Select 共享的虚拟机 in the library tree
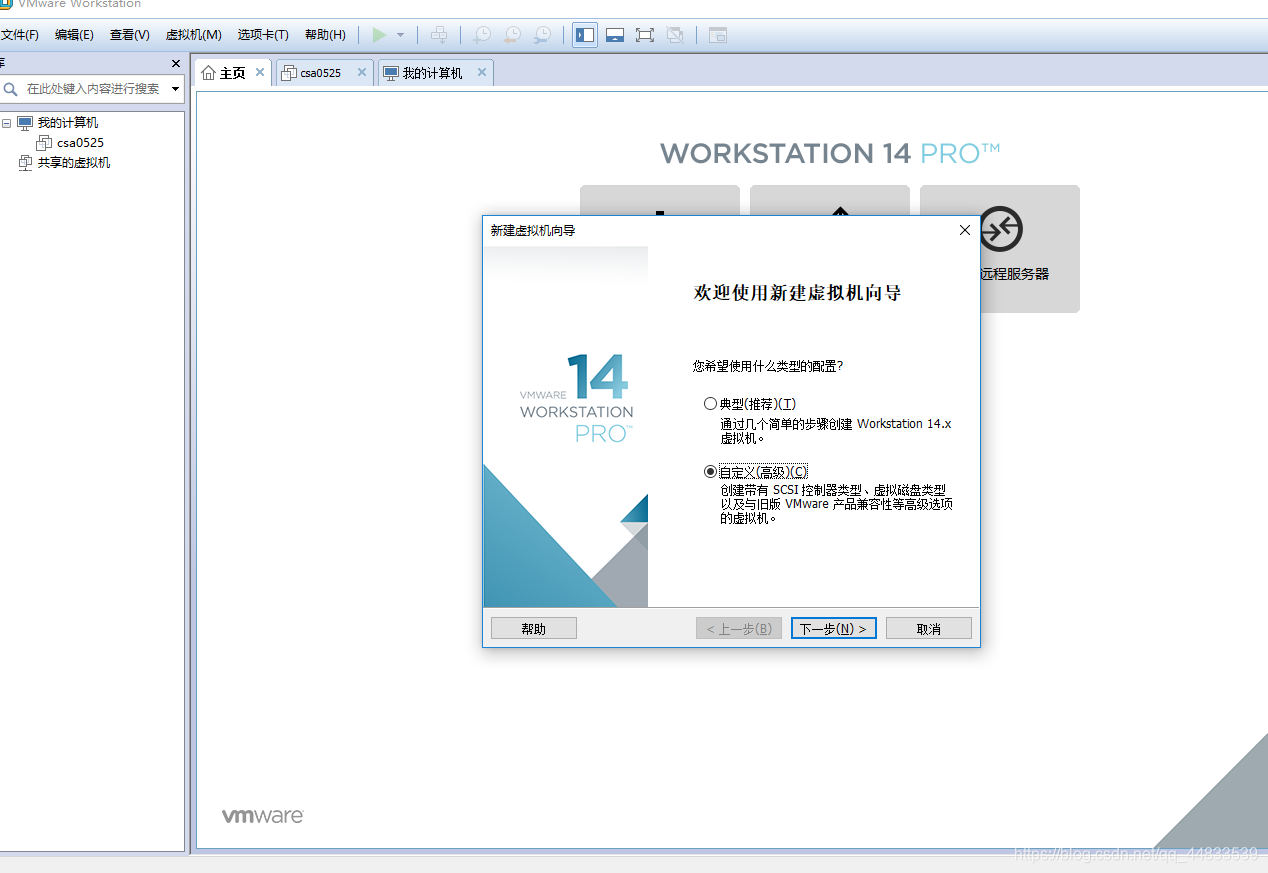Image resolution: width=1268 pixels, height=873 pixels. tap(74, 163)
